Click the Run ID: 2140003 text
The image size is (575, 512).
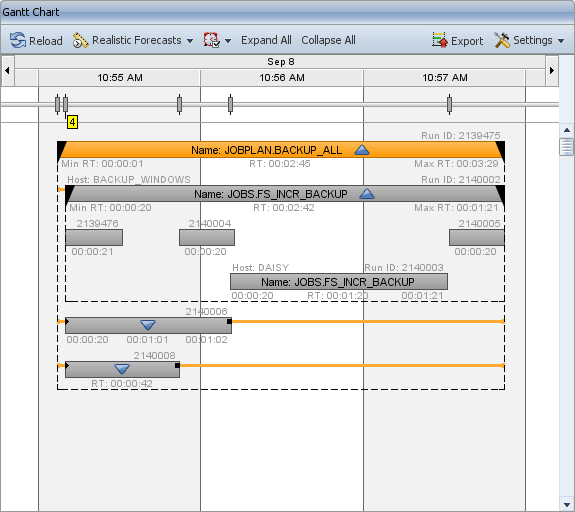click(x=404, y=268)
